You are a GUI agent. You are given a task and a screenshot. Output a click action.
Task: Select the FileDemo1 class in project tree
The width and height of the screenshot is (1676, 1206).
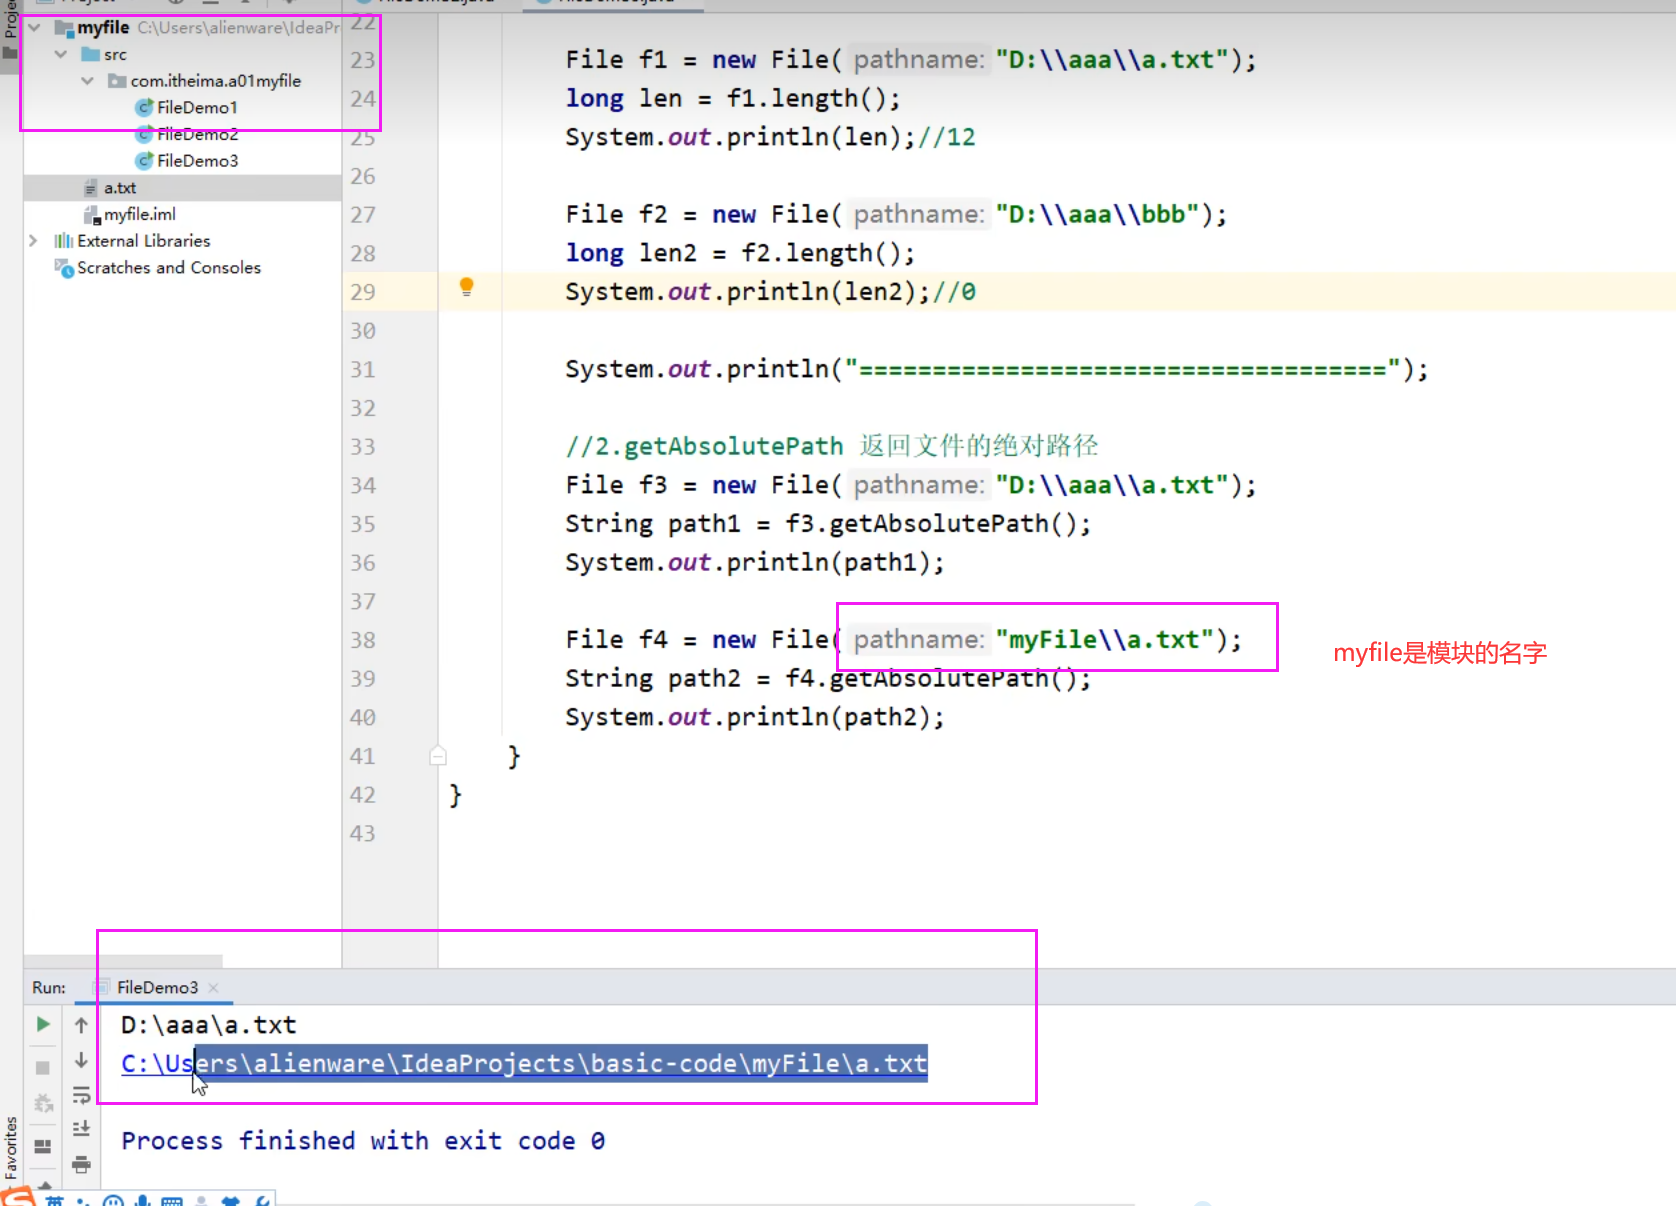(196, 107)
